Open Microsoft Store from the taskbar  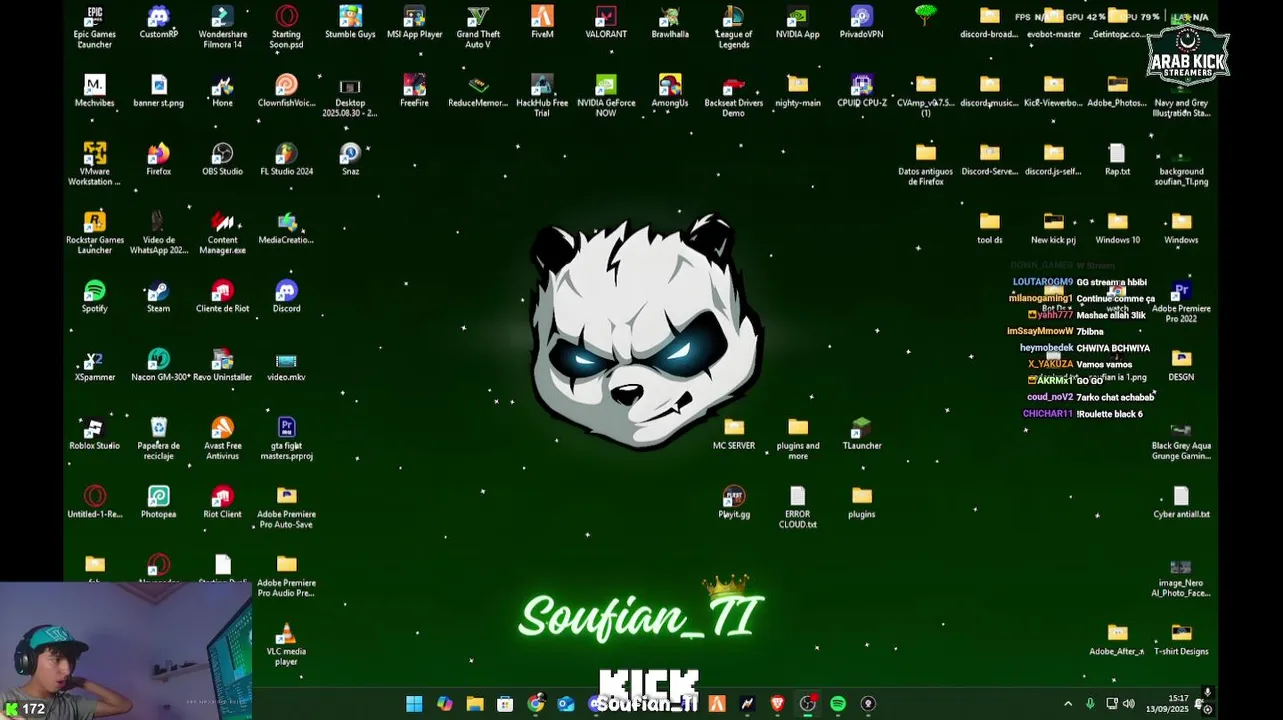coord(505,704)
